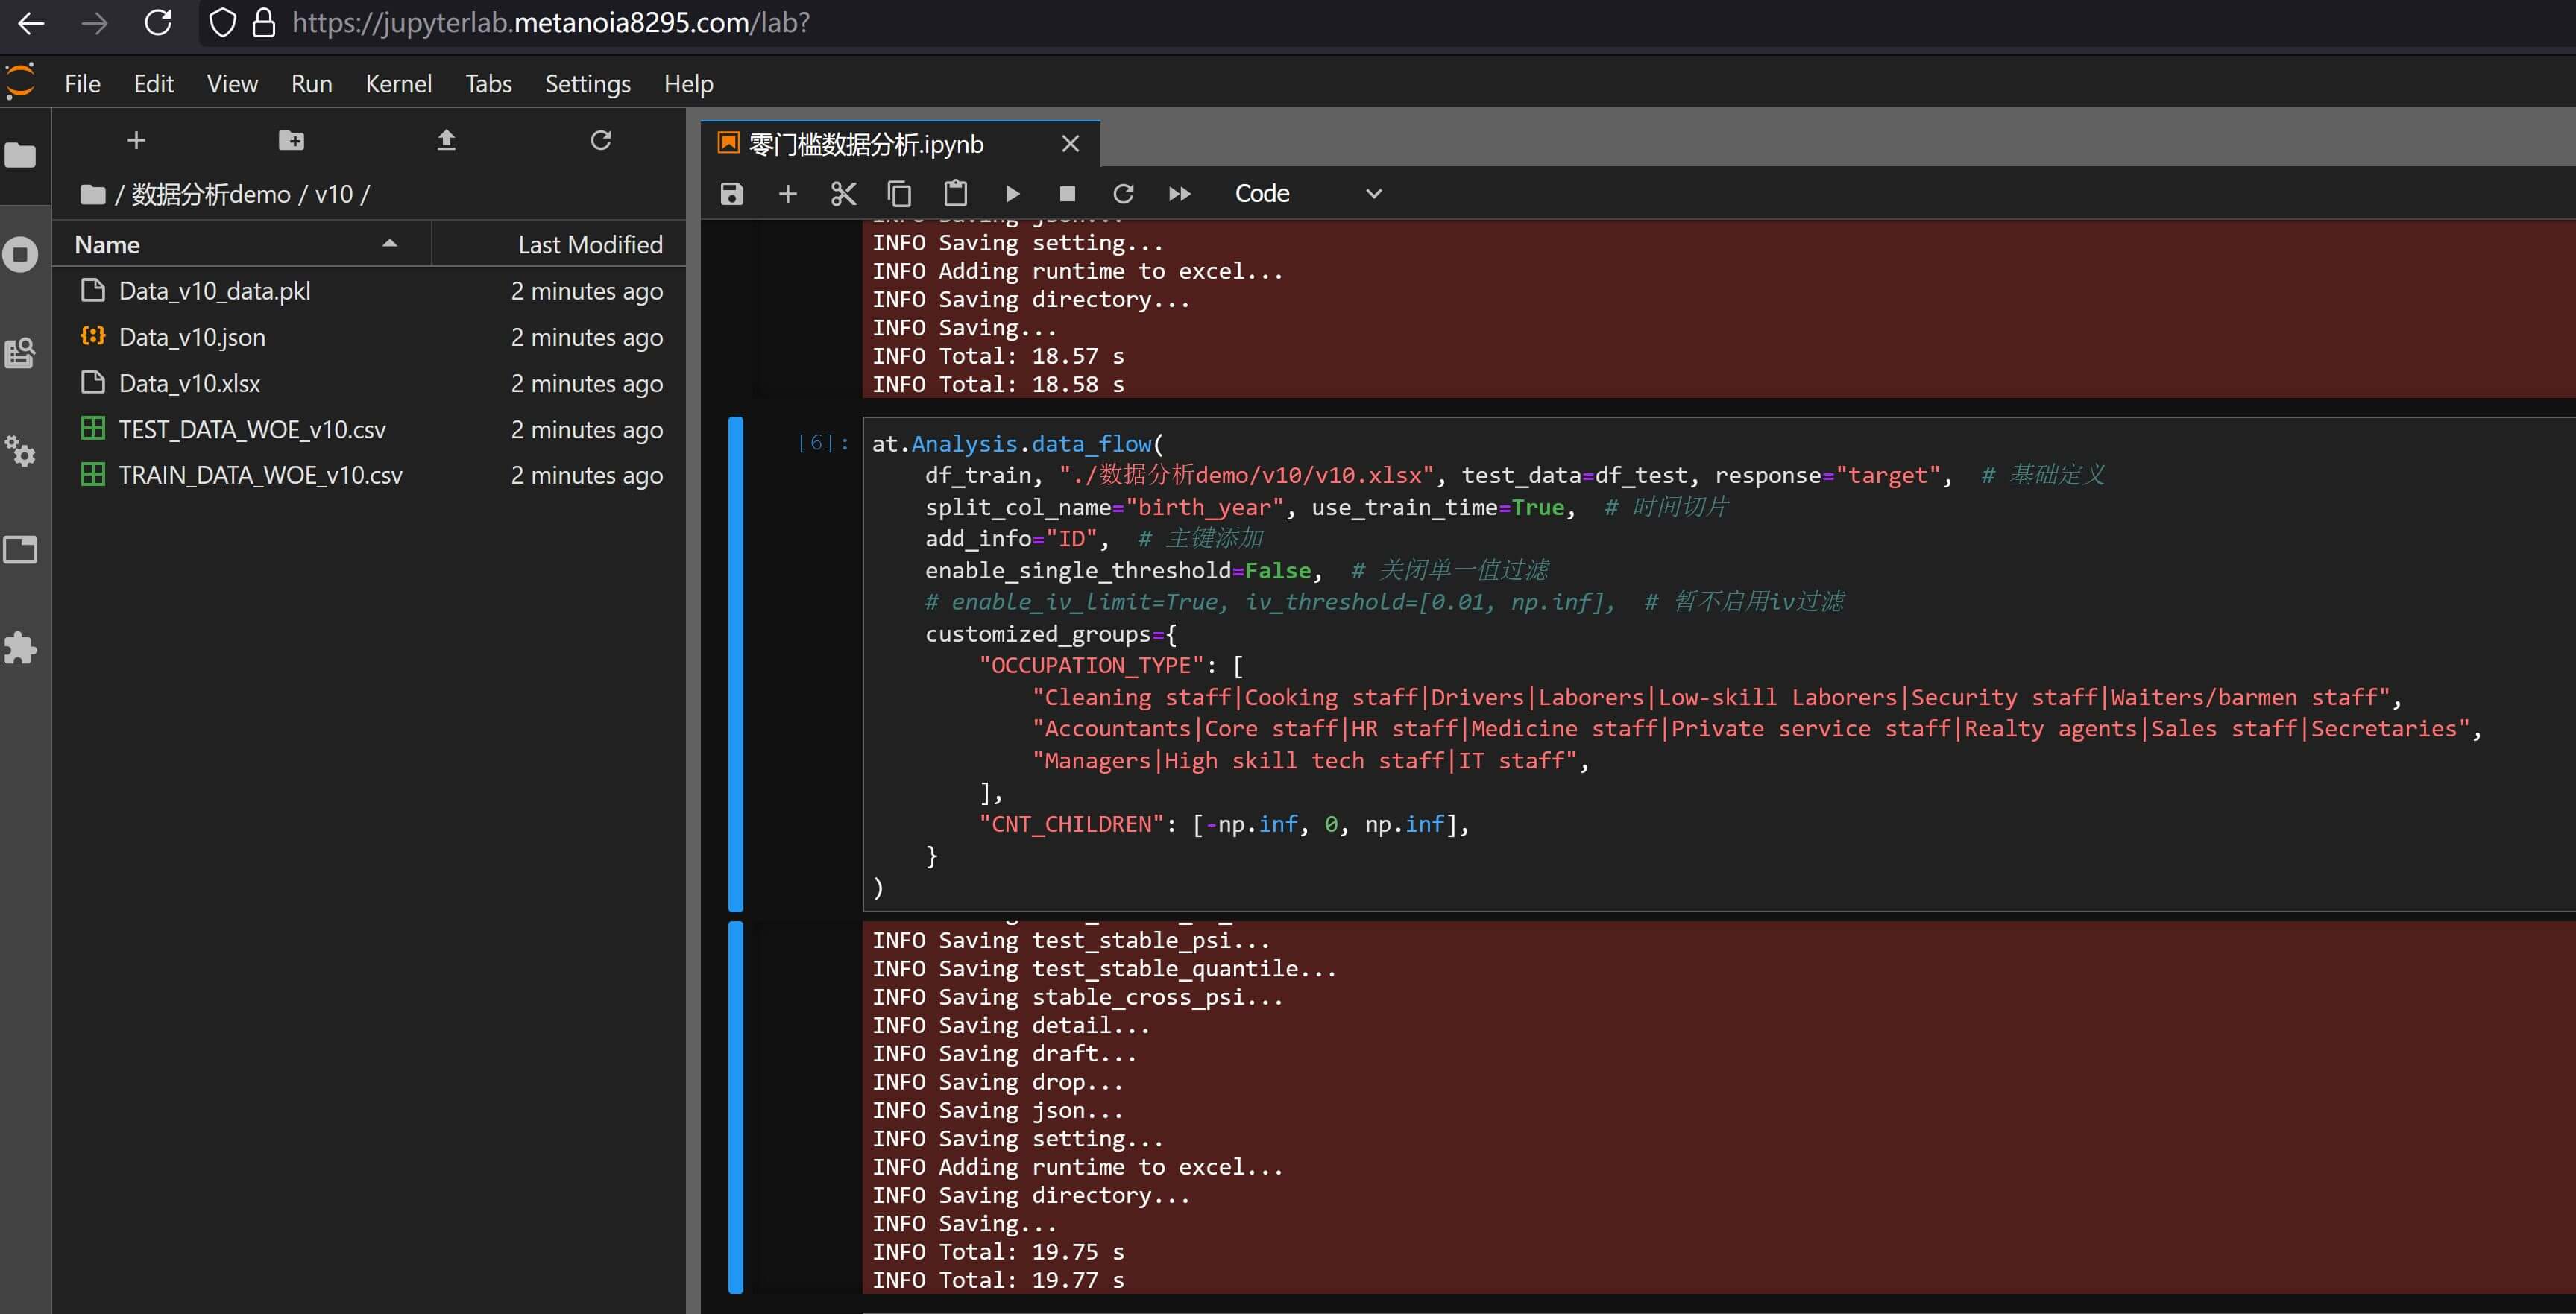This screenshot has width=2576, height=1314.
Task: Sort files by Last Modified
Action: (x=589, y=245)
